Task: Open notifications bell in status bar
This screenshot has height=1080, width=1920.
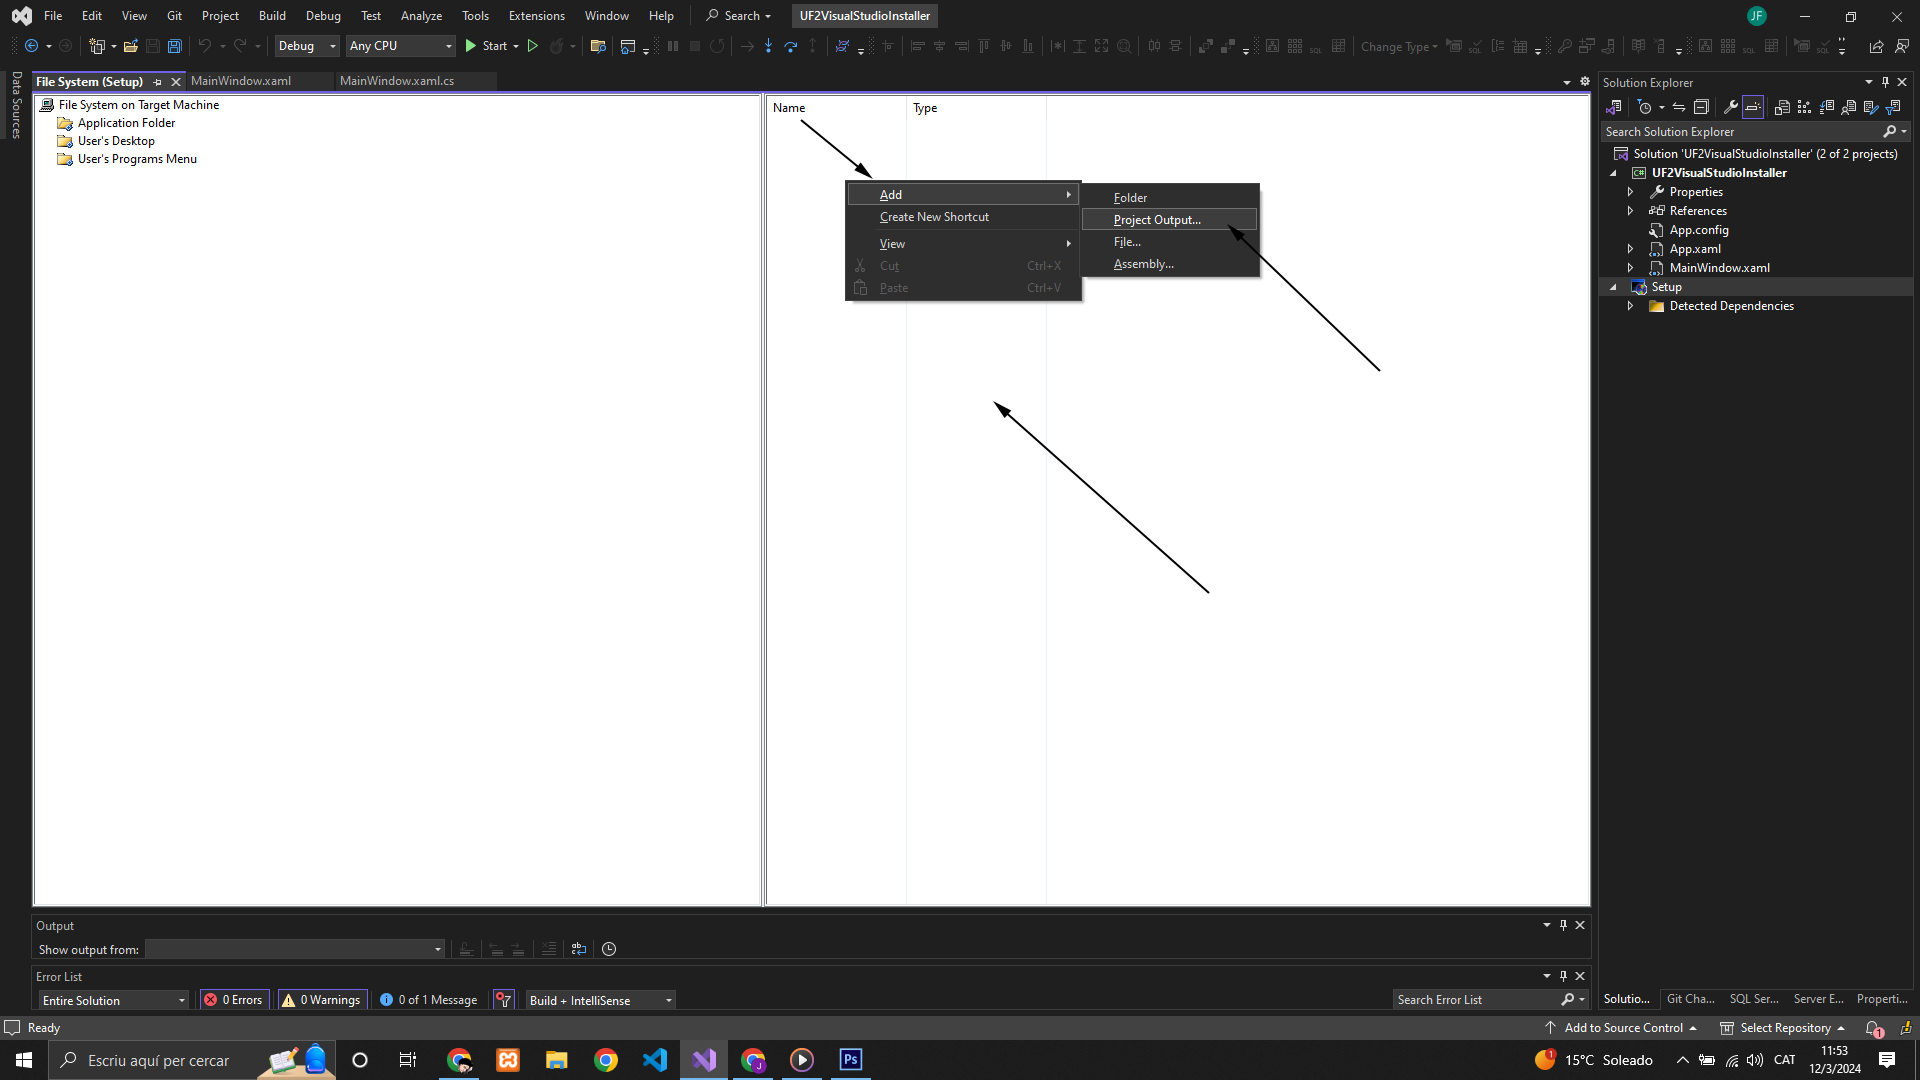Action: [x=1874, y=1028]
